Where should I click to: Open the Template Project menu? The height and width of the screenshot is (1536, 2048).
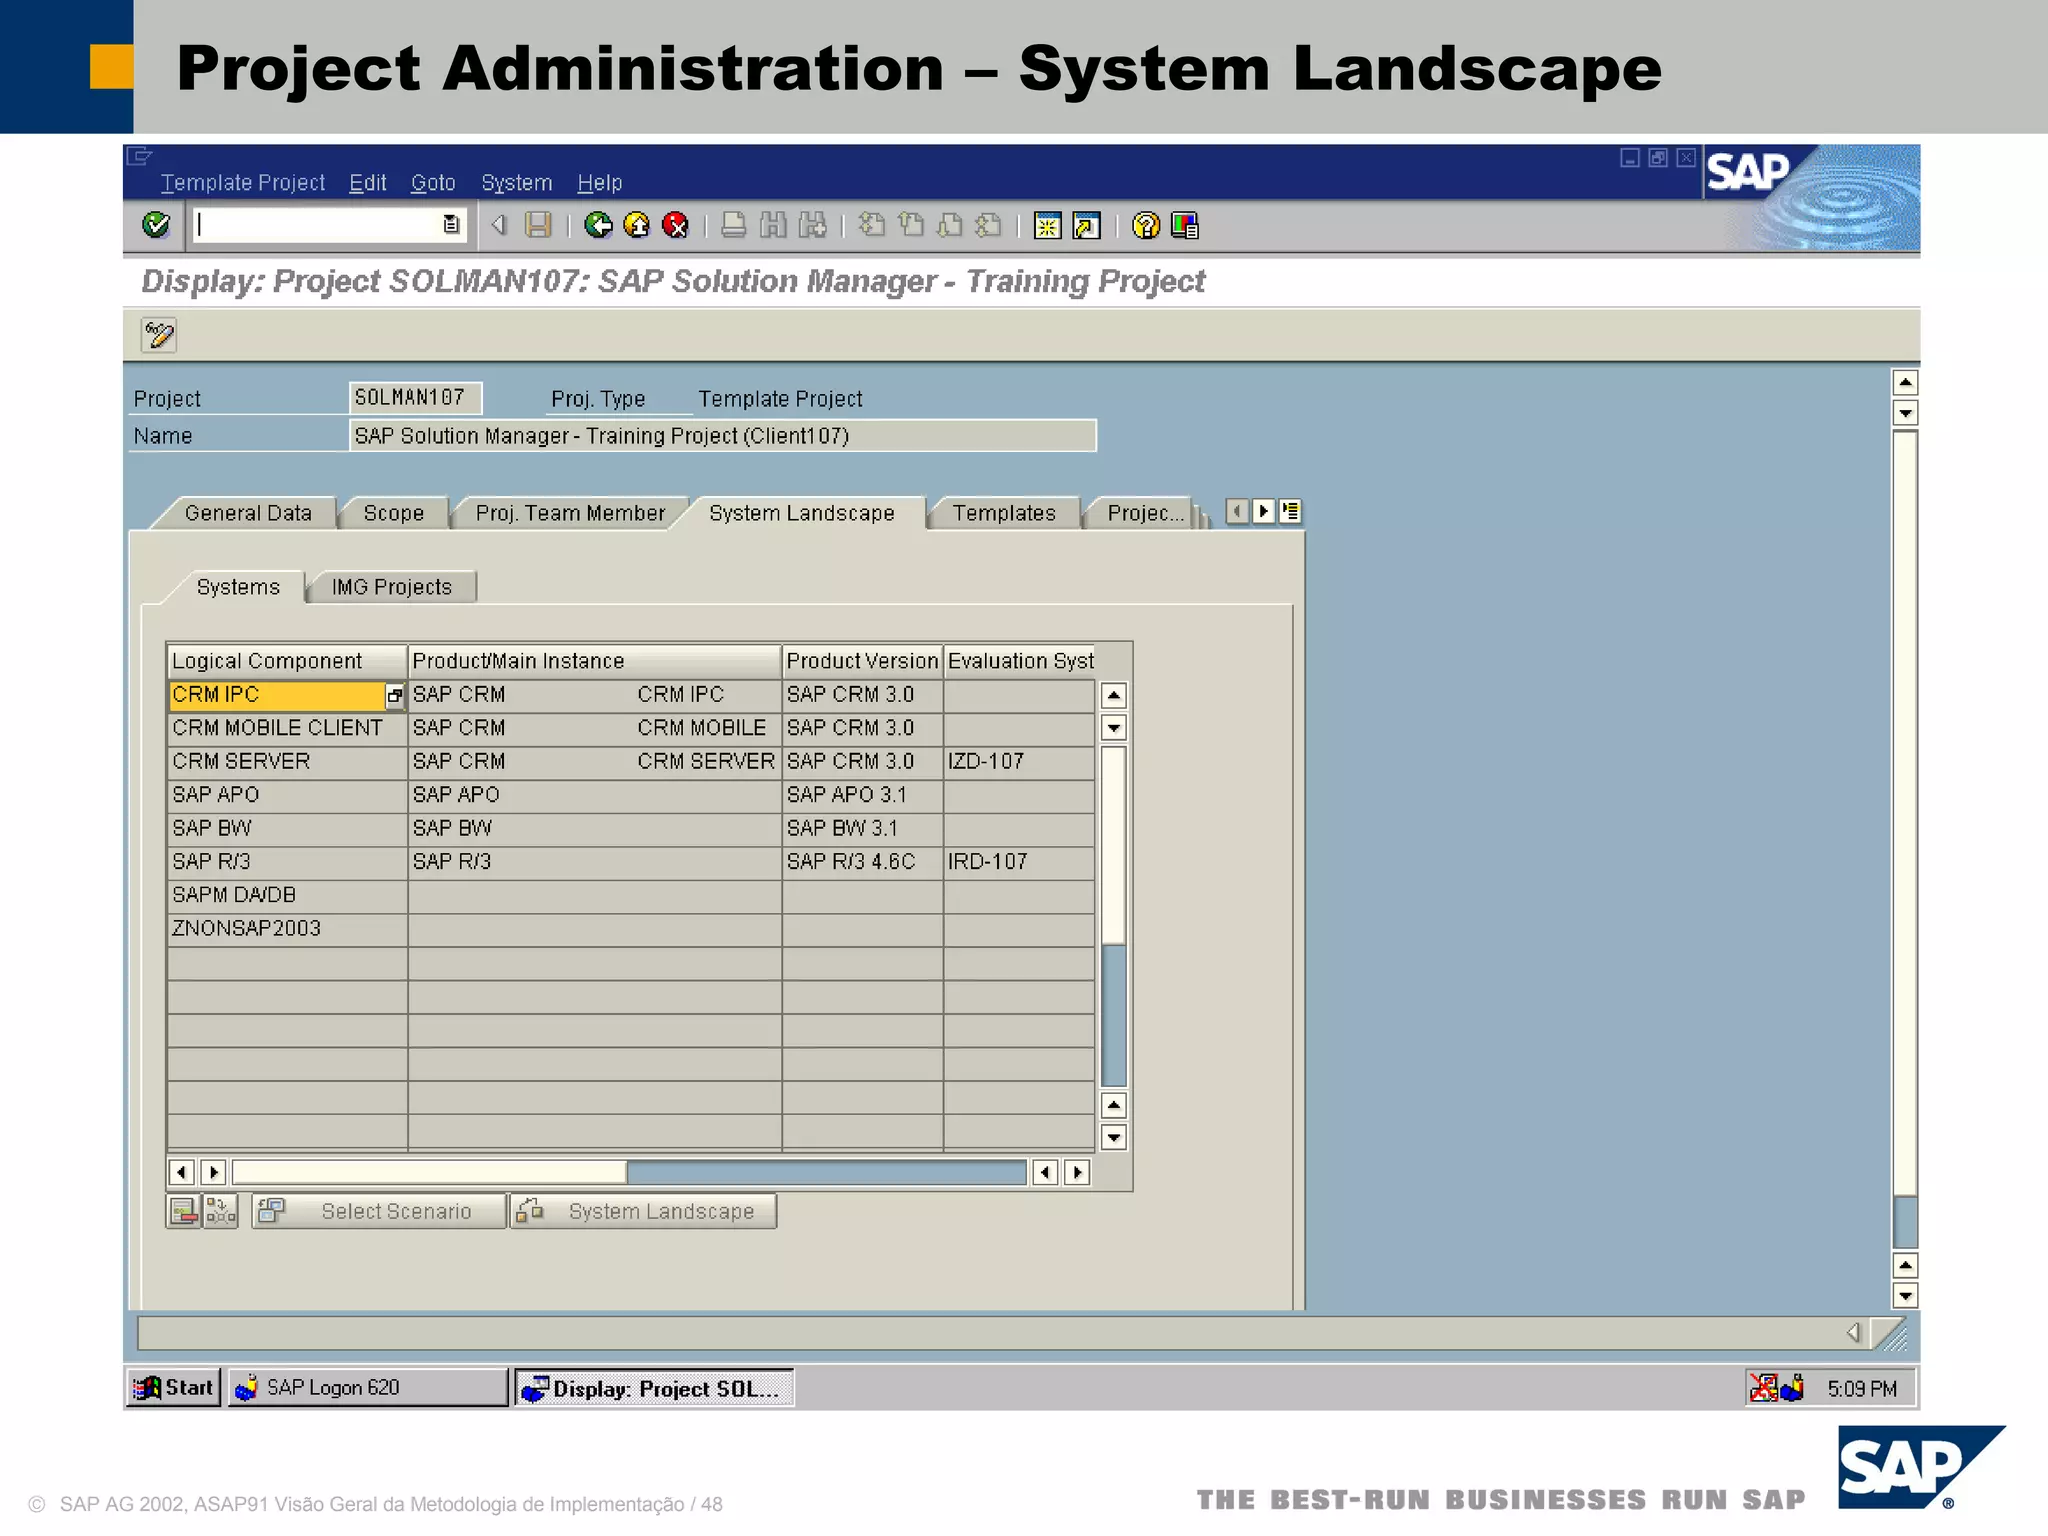(243, 183)
